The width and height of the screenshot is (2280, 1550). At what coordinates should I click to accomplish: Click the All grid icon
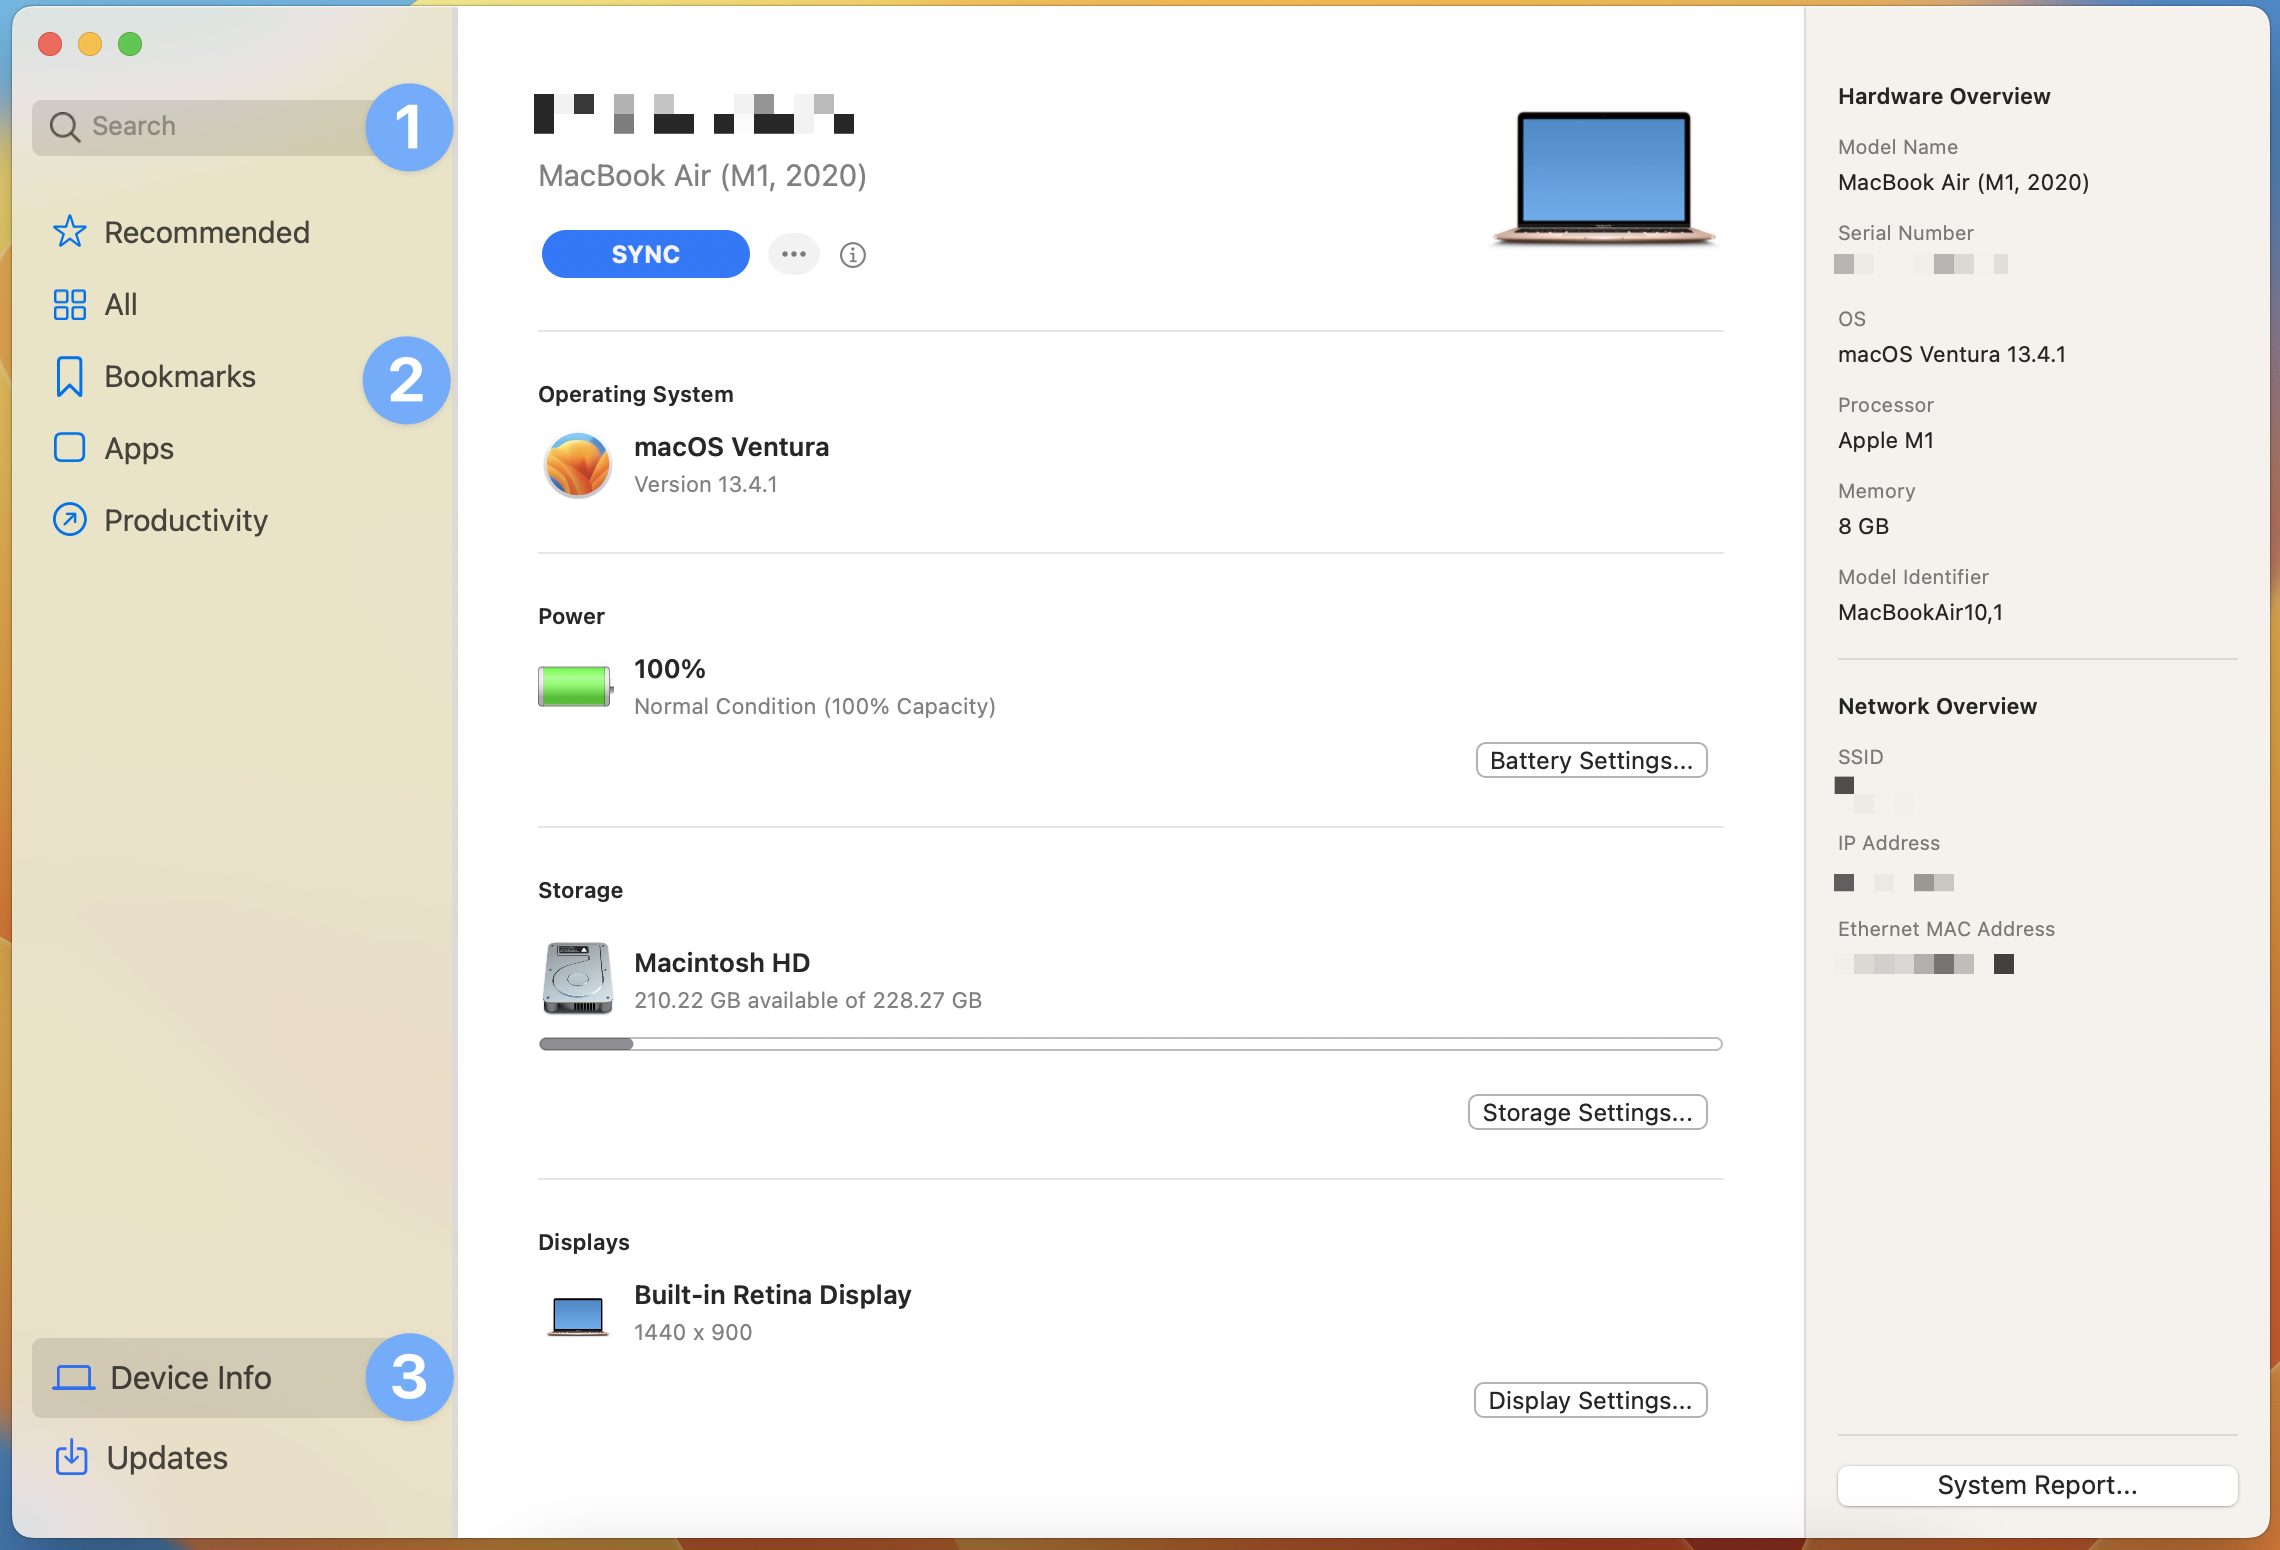point(69,304)
